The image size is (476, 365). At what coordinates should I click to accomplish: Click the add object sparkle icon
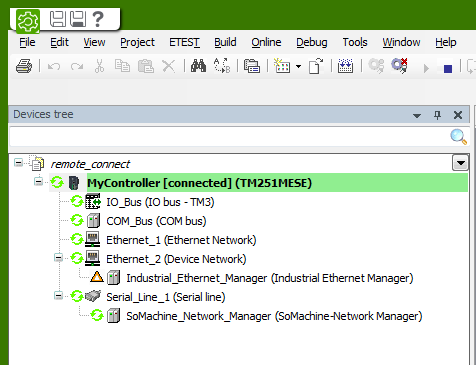coord(282,66)
